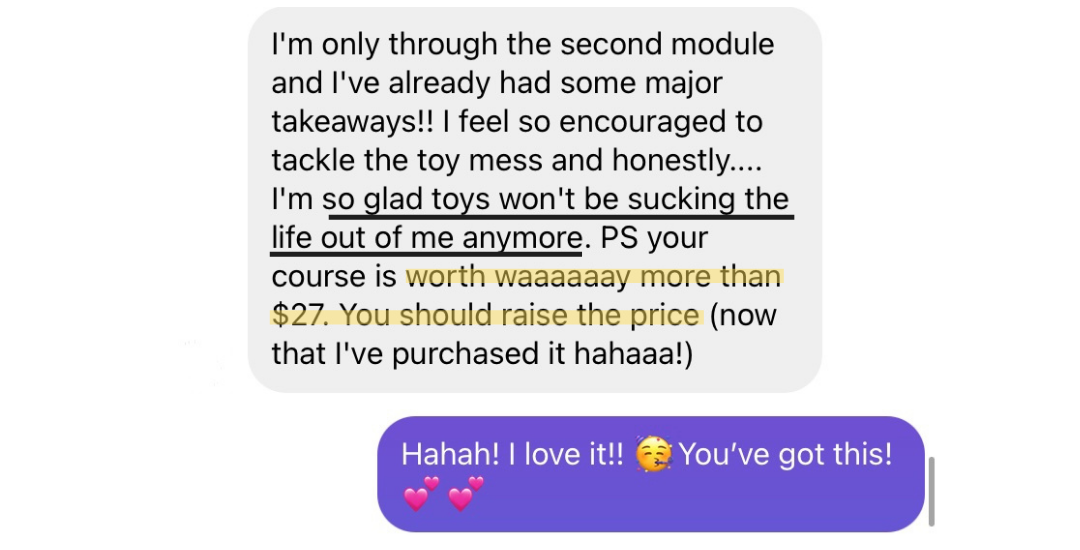Click the partying face emoji
The image size is (1080, 550).
tap(653, 454)
